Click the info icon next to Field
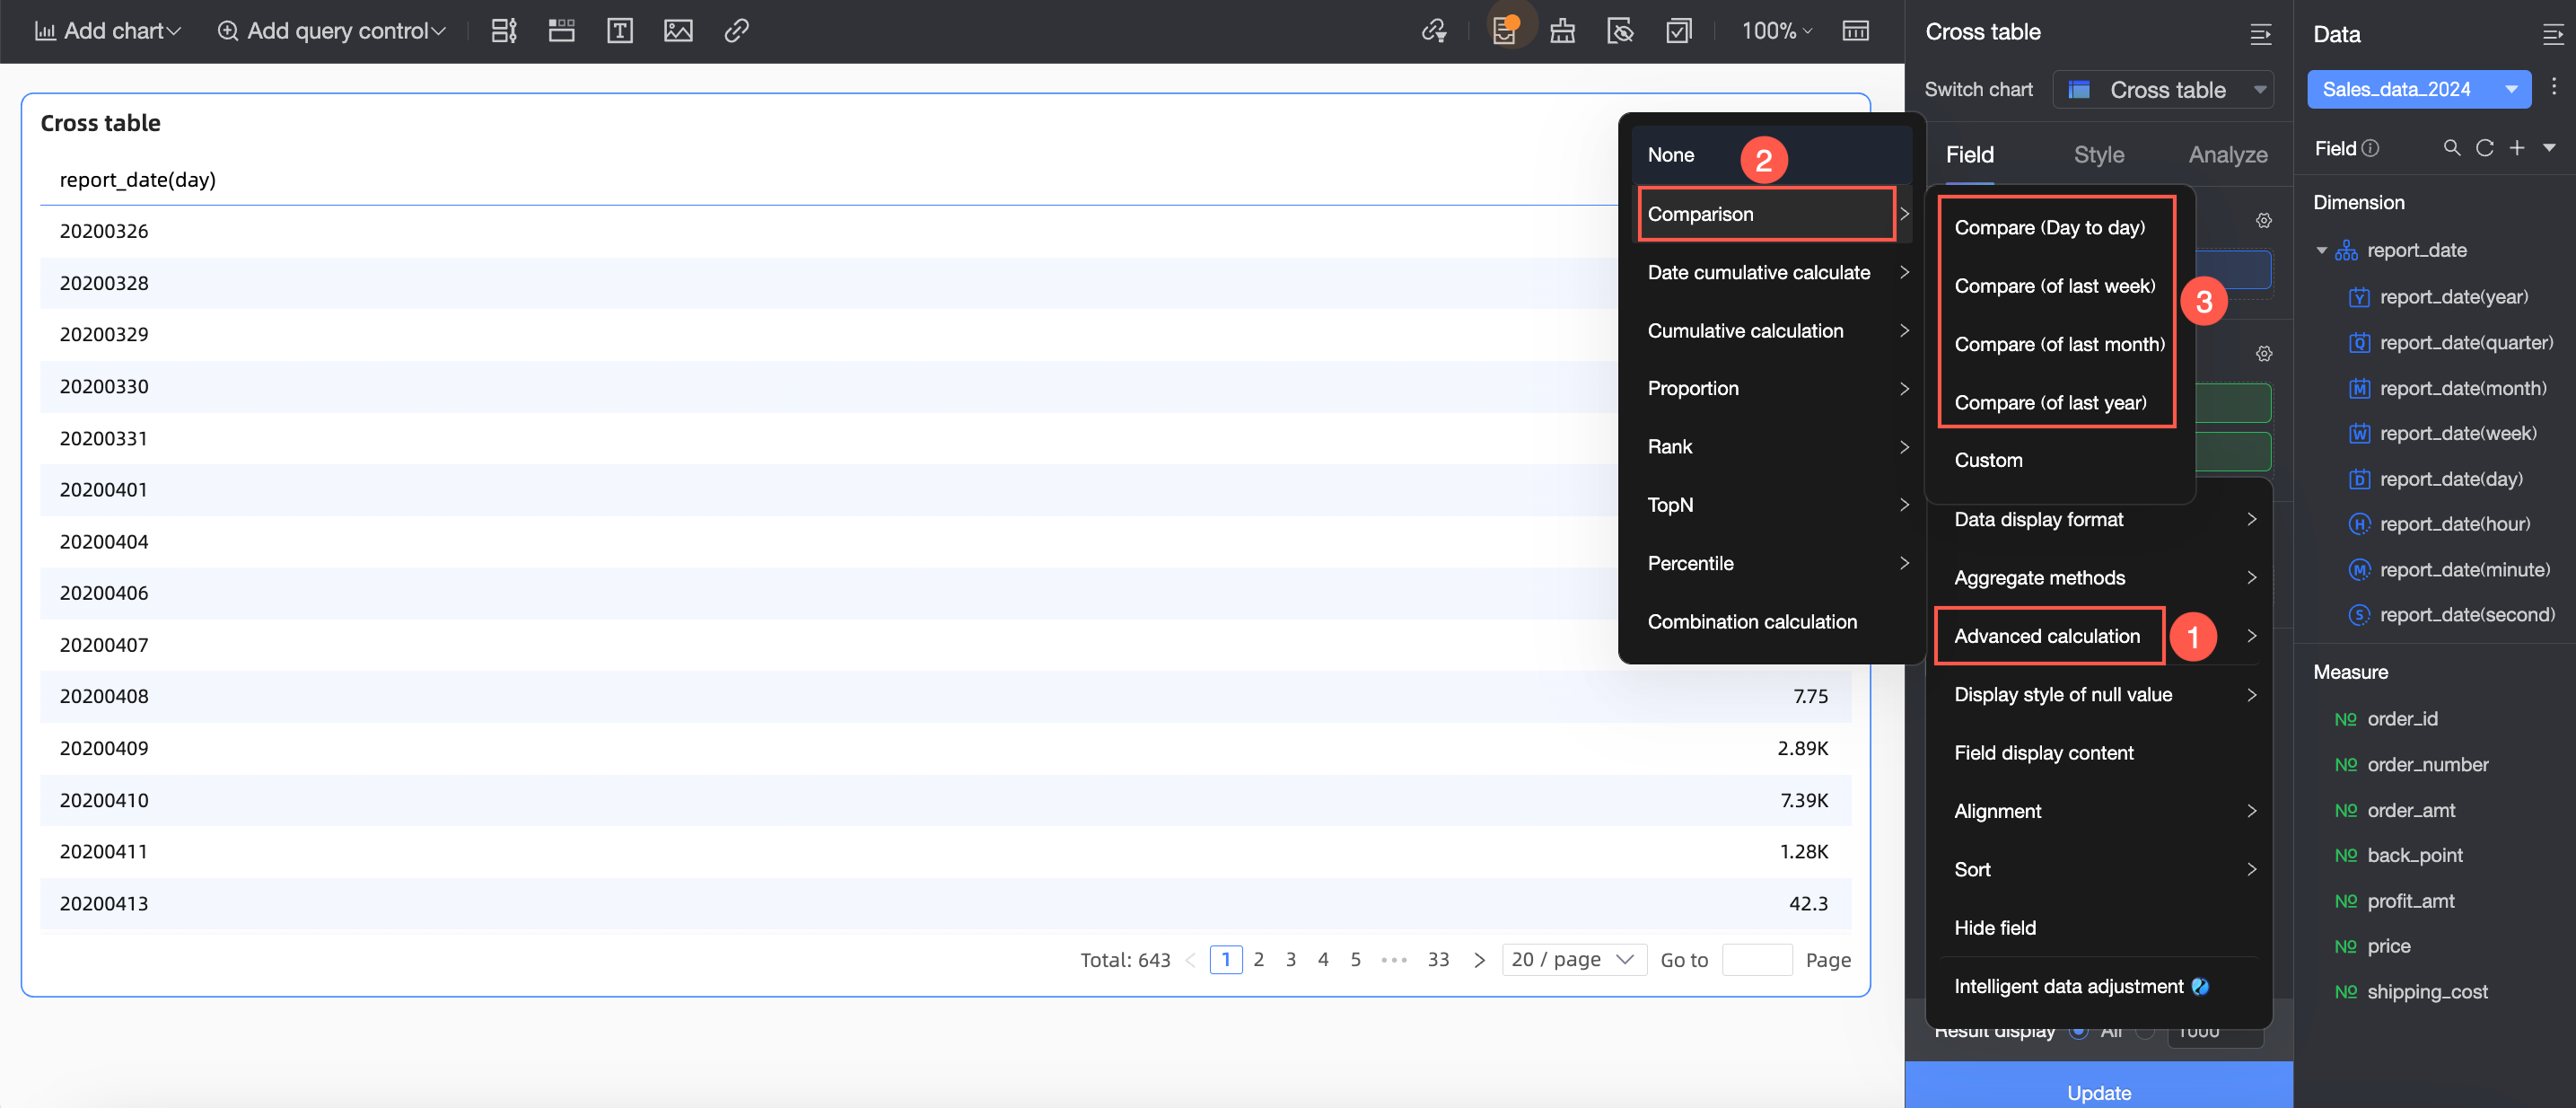 [2370, 149]
